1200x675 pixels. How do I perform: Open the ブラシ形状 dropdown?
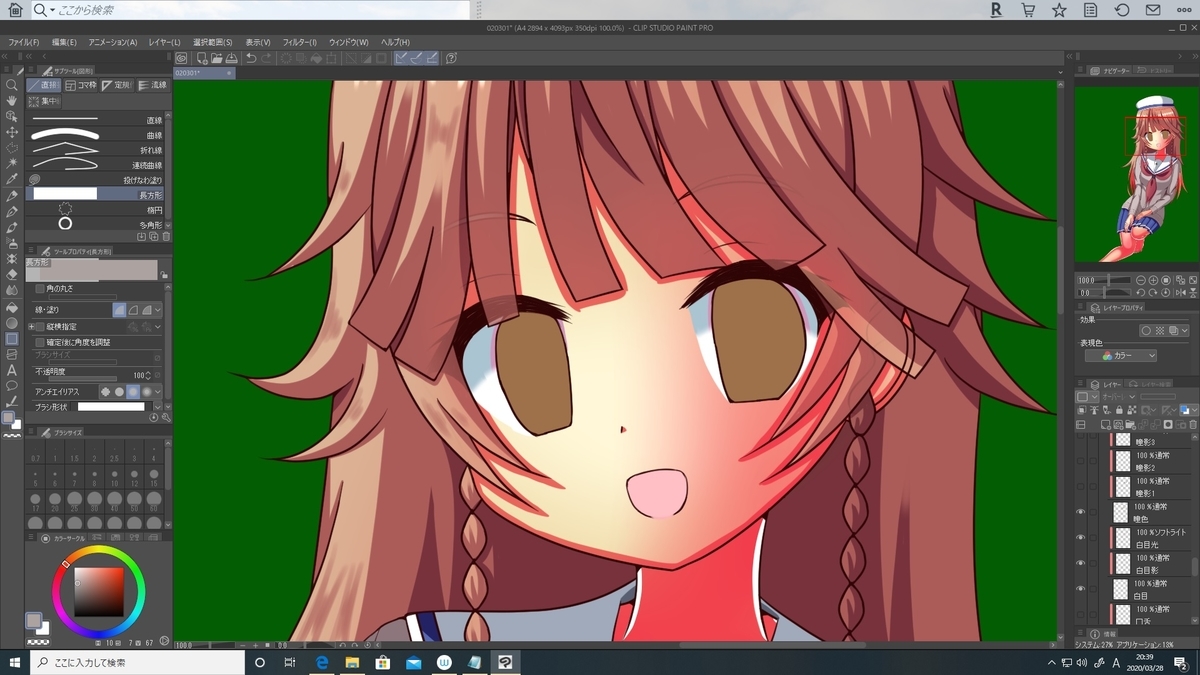coord(157,407)
